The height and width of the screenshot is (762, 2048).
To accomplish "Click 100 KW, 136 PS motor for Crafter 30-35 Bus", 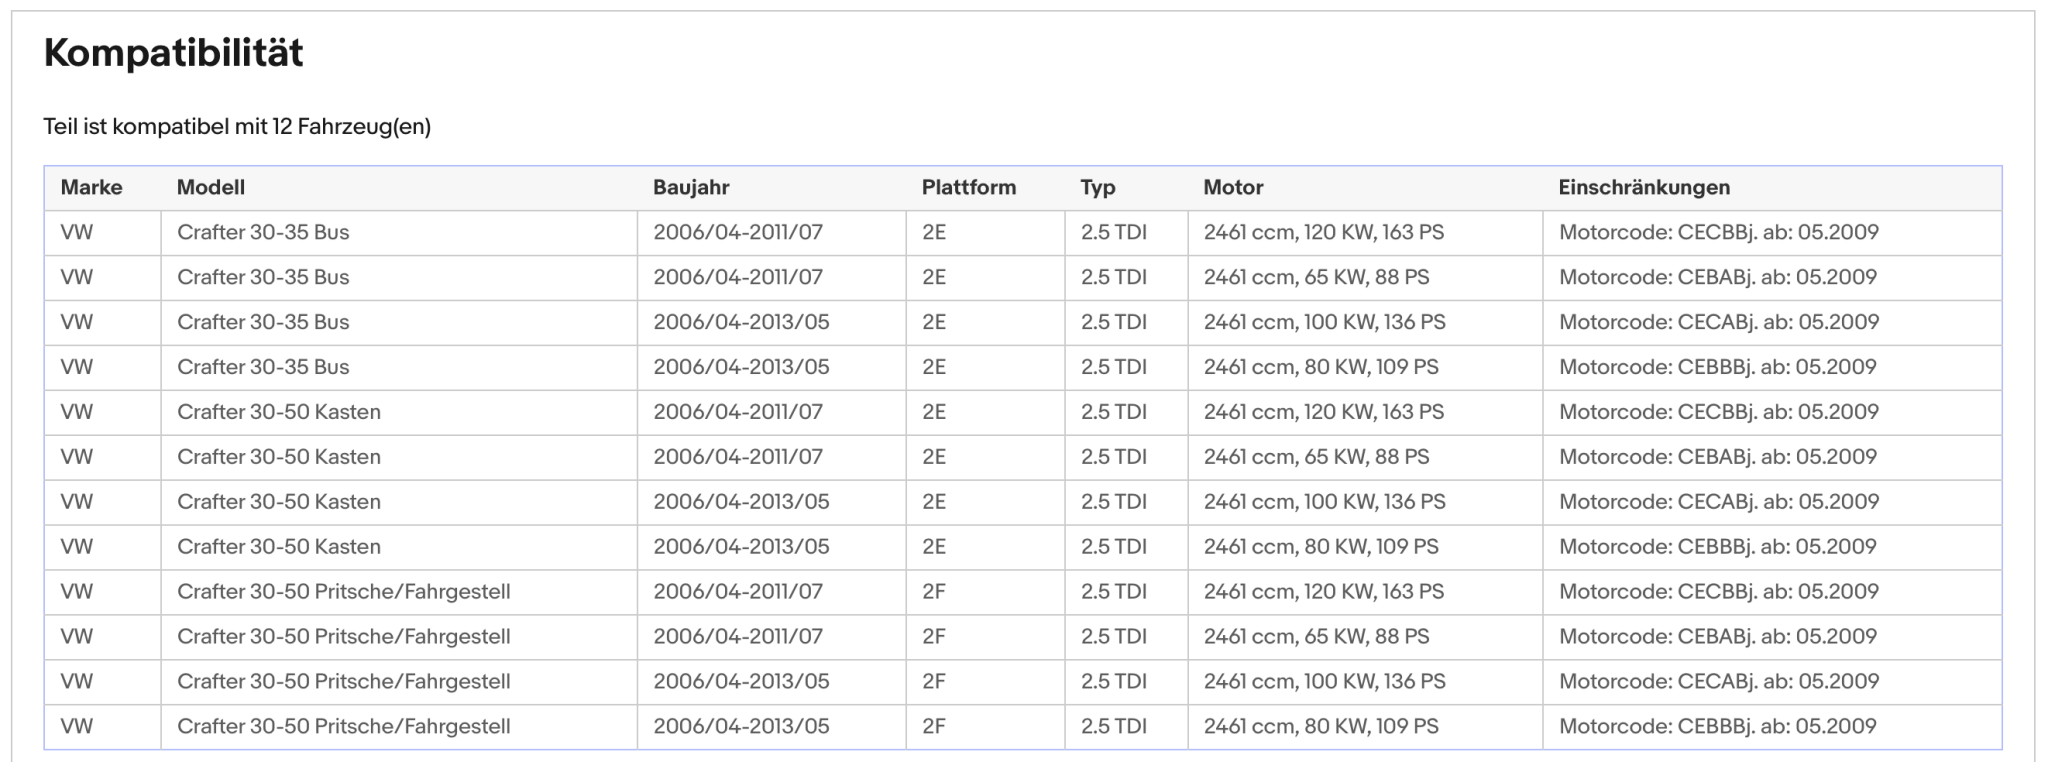I will (1325, 322).
